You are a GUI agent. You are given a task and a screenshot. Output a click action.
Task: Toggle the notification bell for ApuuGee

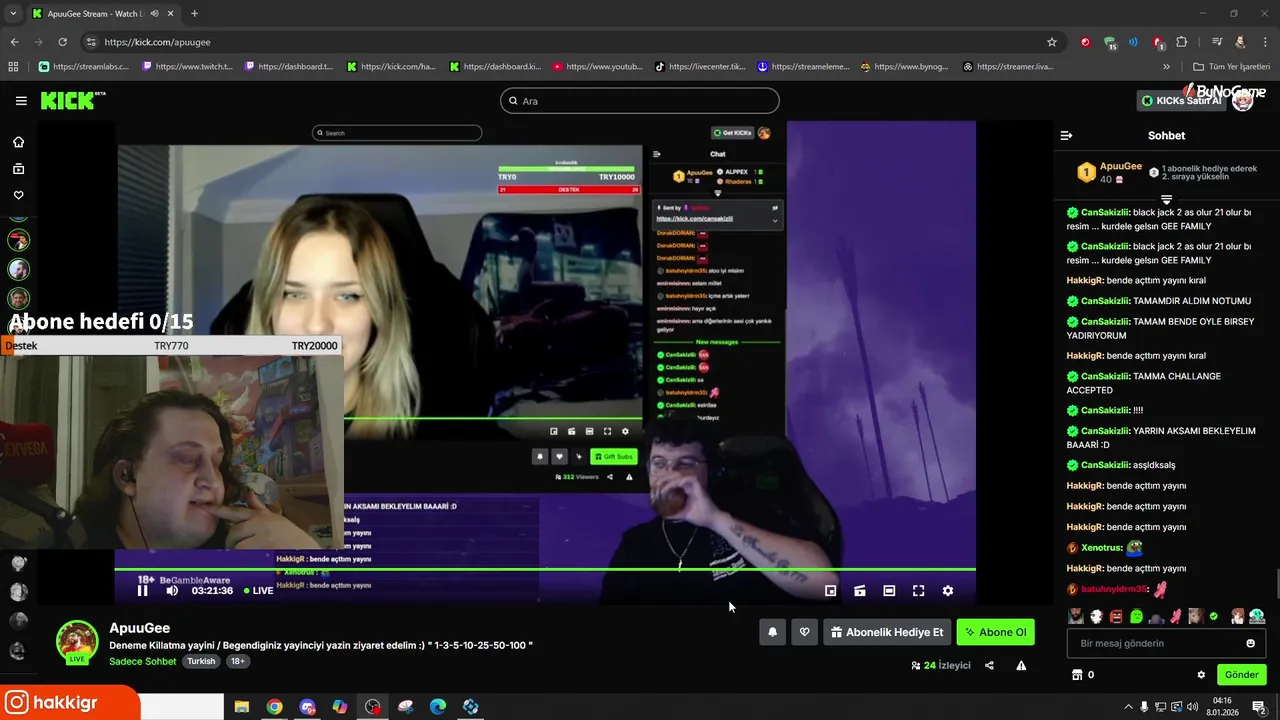tap(772, 632)
